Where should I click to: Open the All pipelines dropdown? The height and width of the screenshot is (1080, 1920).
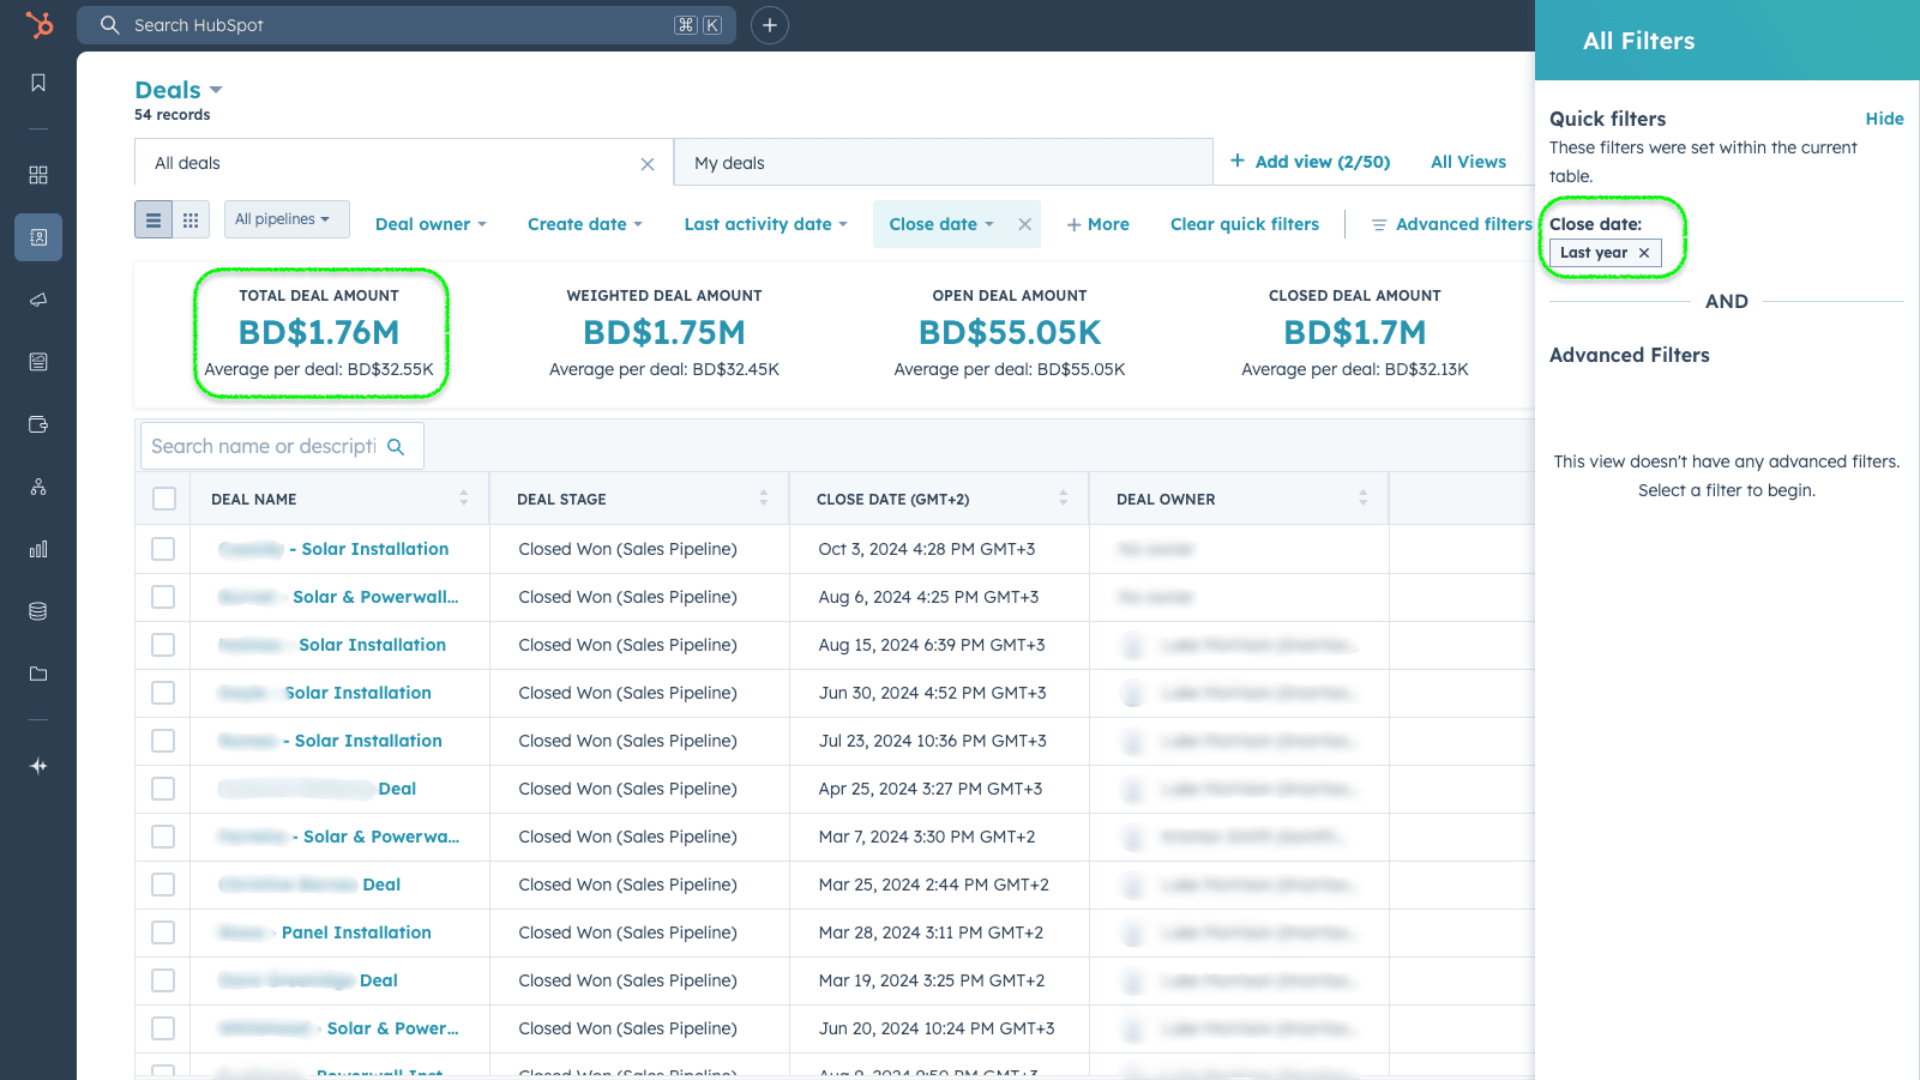286,219
